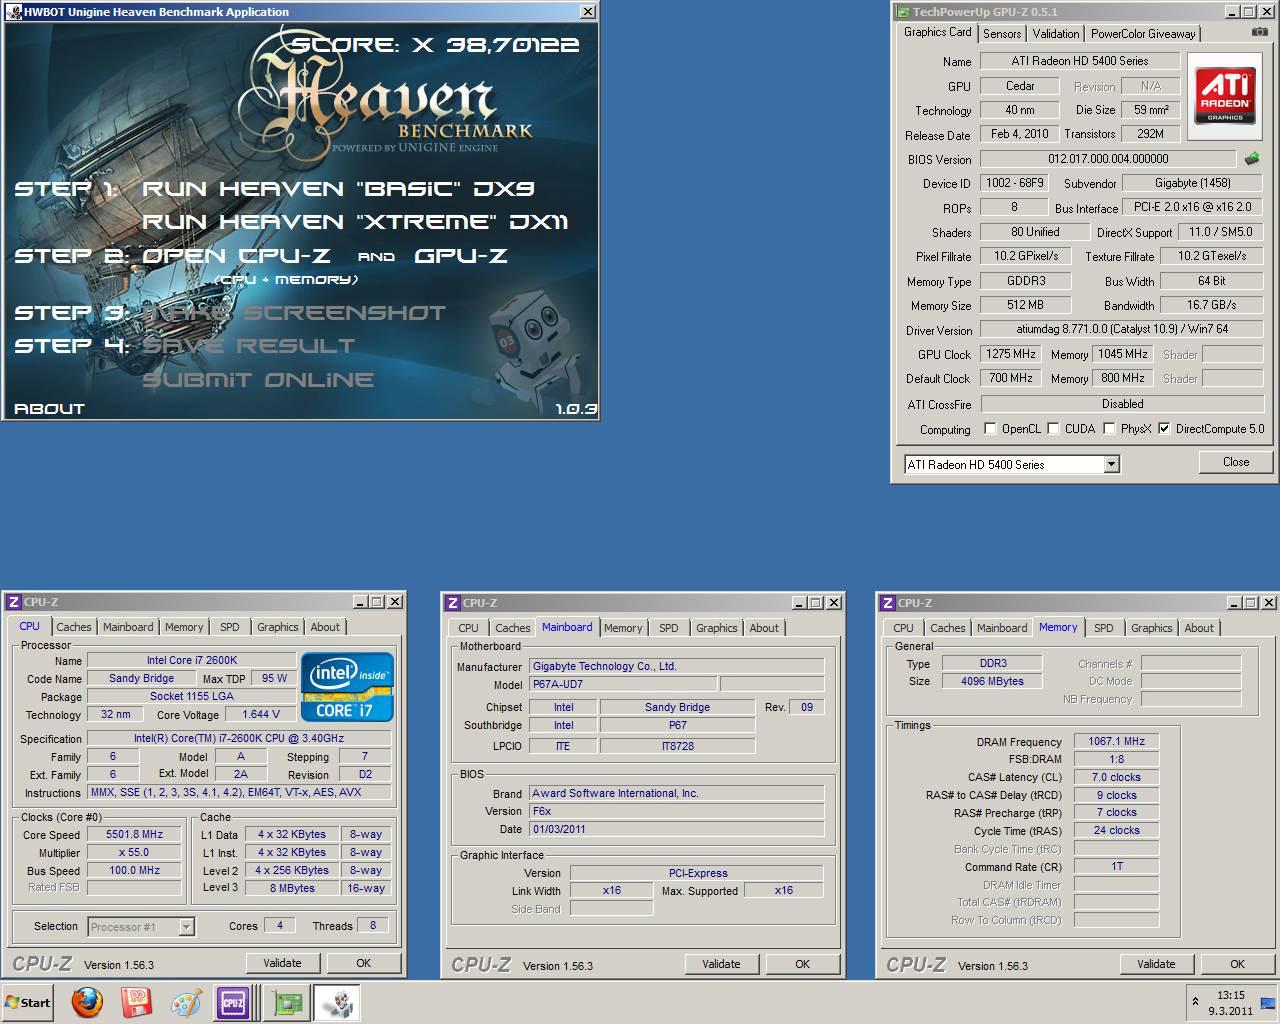Click the GPU-Z title bar icon
The image size is (1280, 1024).
coord(903,12)
